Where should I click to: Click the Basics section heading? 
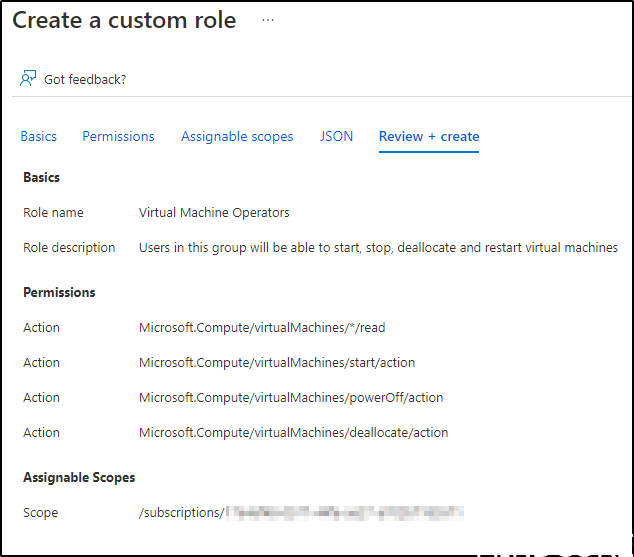tap(41, 177)
